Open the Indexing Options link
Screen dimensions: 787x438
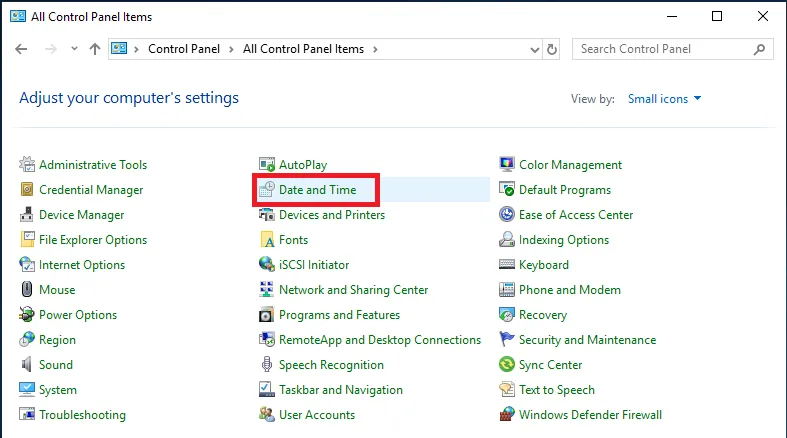564,240
